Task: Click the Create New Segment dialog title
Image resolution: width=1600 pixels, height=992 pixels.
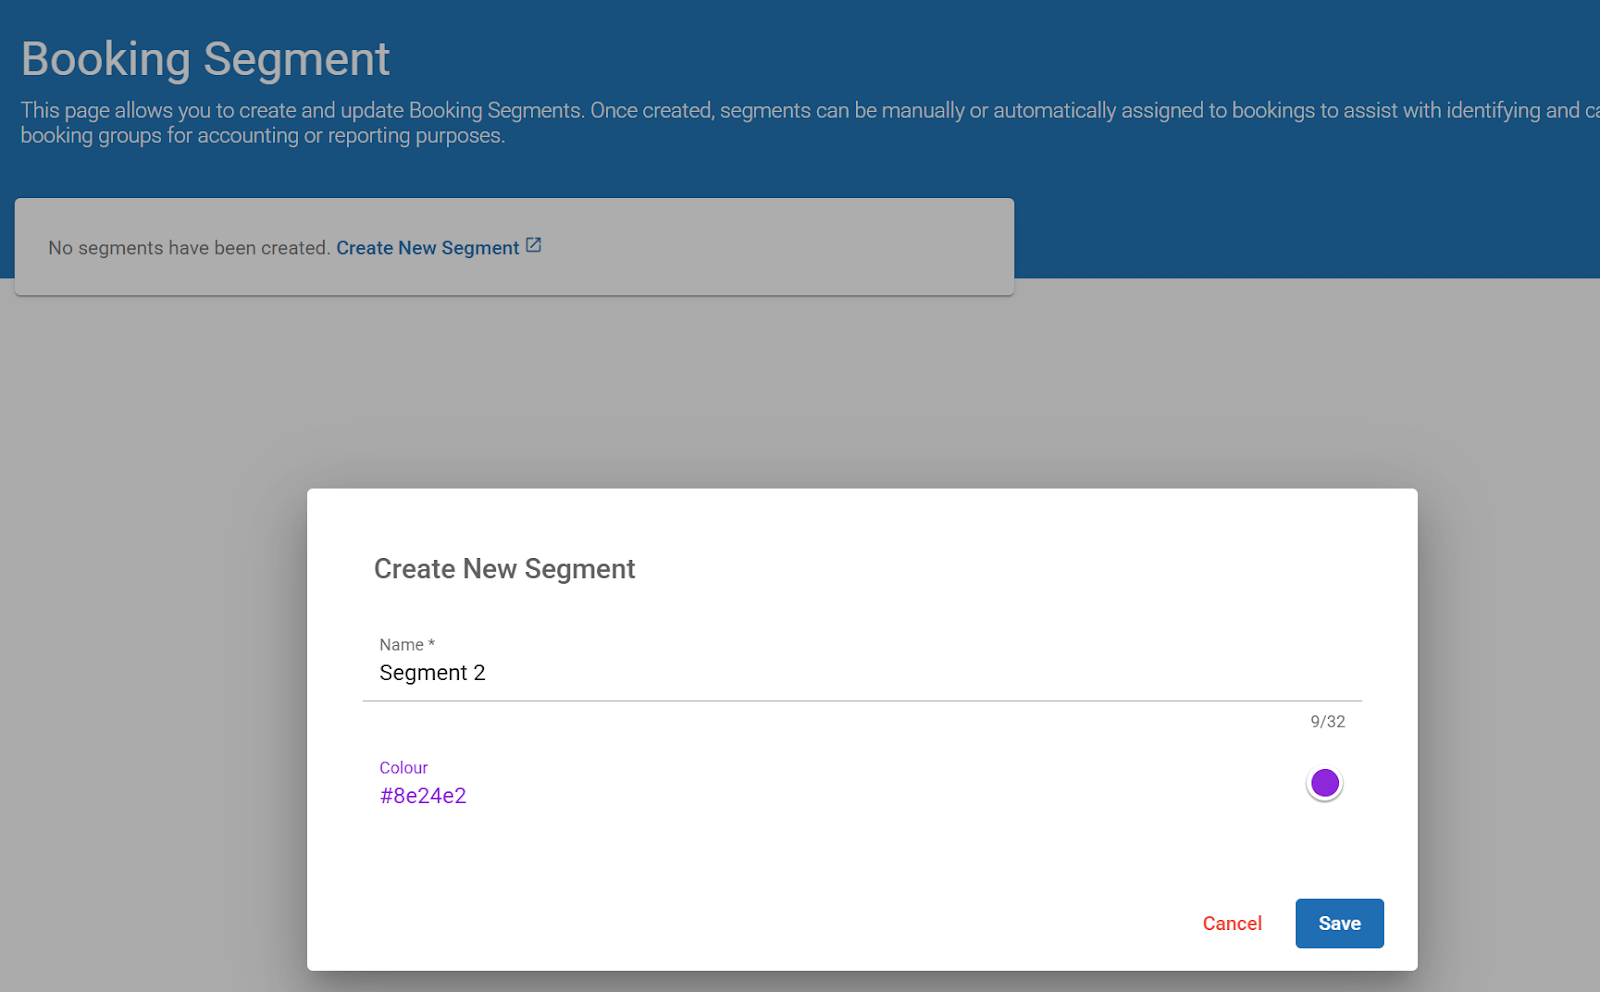Action: pyautogui.click(x=504, y=569)
